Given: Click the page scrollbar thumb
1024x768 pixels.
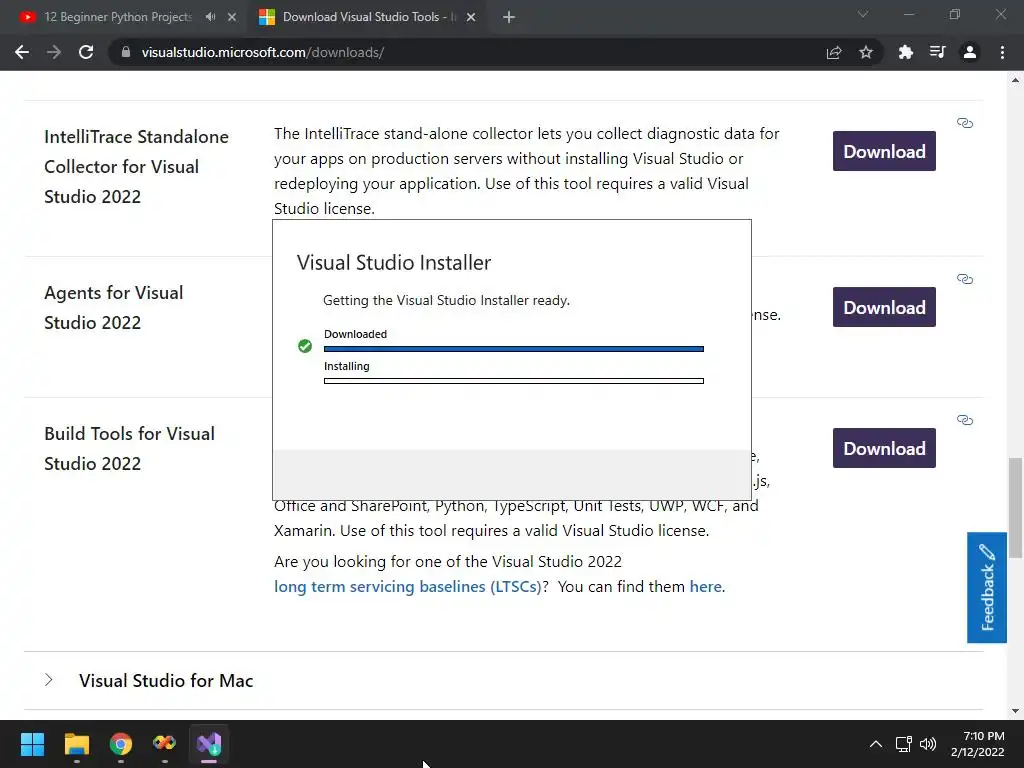Looking at the screenshot, I should tap(1015, 508).
